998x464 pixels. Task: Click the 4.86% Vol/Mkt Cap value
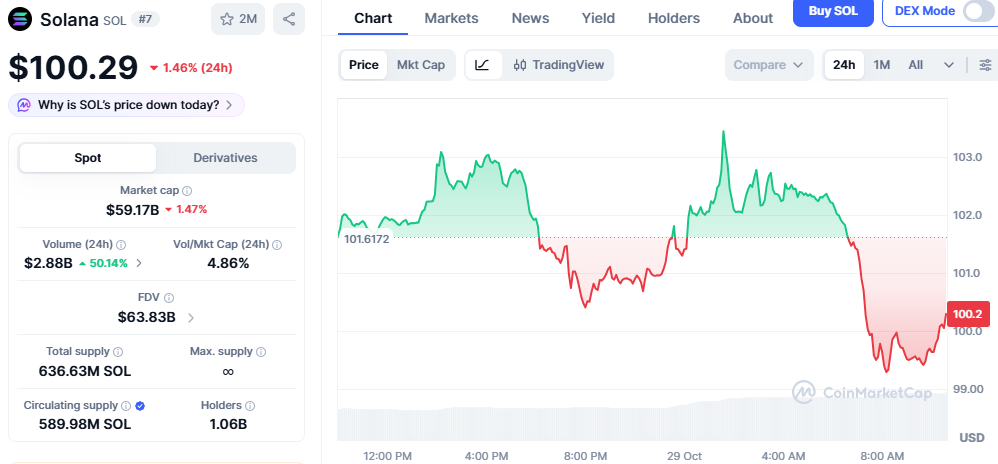pyautogui.click(x=228, y=263)
